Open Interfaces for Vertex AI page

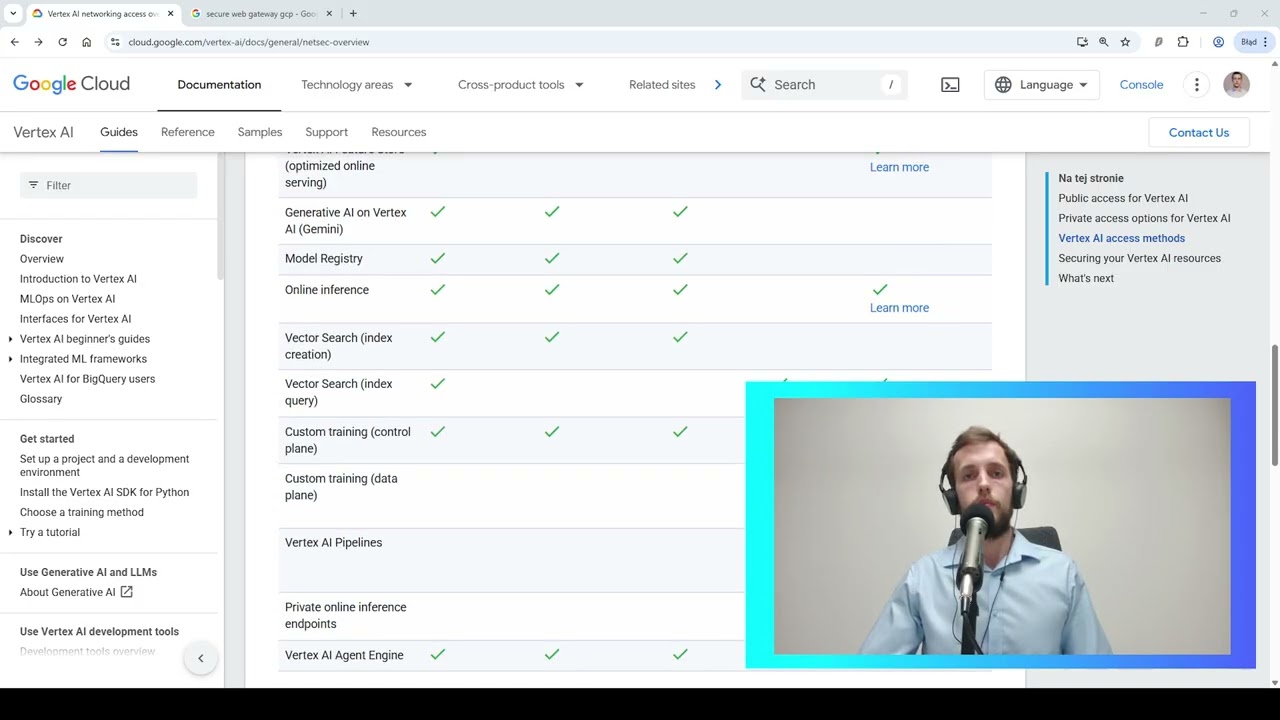point(75,319)
